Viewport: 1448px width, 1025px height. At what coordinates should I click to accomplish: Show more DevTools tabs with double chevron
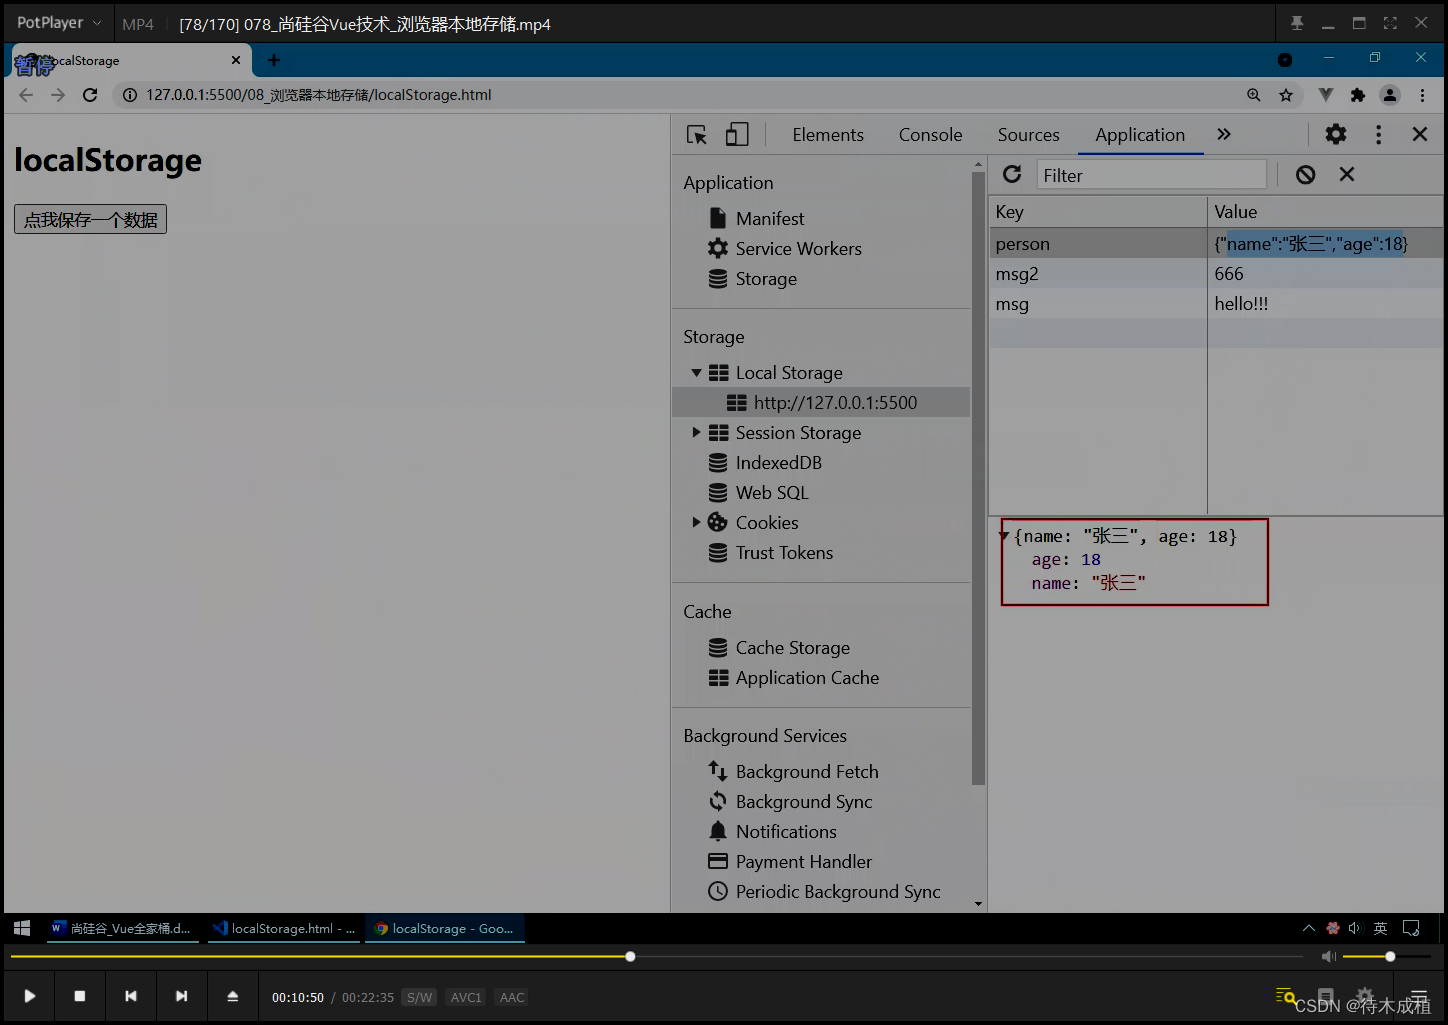(1224, 134)
